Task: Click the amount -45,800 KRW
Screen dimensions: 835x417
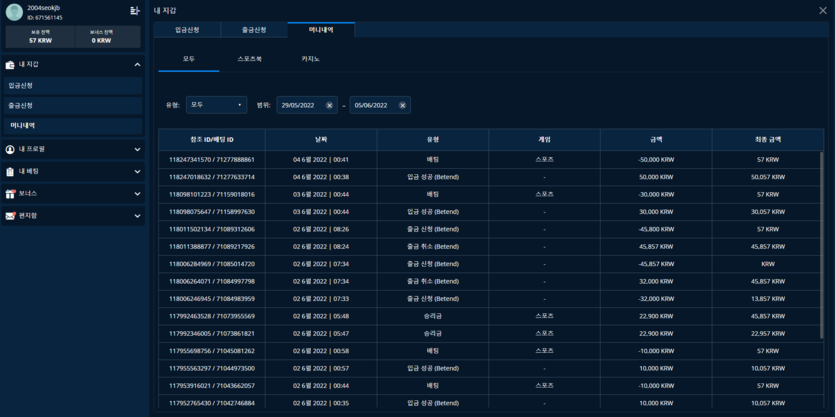Action: [x=656, y=229]
